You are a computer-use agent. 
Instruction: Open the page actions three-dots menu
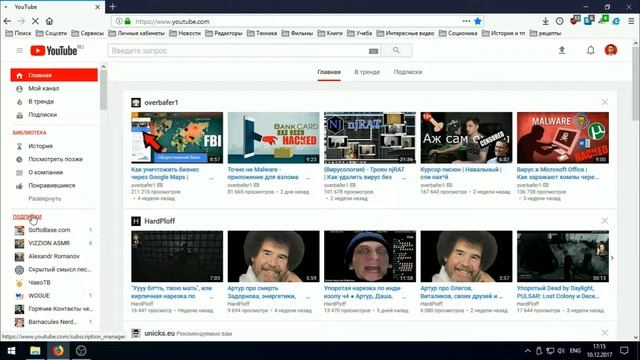(466, 21)
